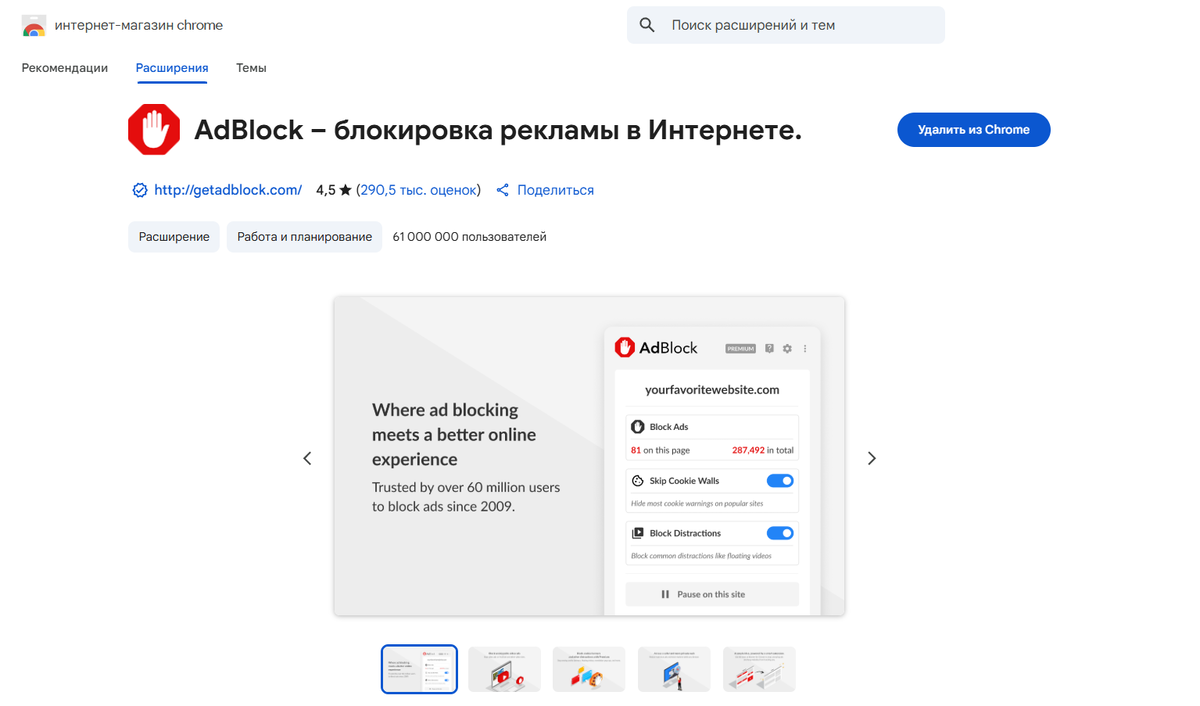Show the next screenshot with right arrow
The width and height of the screenshot is (1200, 706).
872,458
